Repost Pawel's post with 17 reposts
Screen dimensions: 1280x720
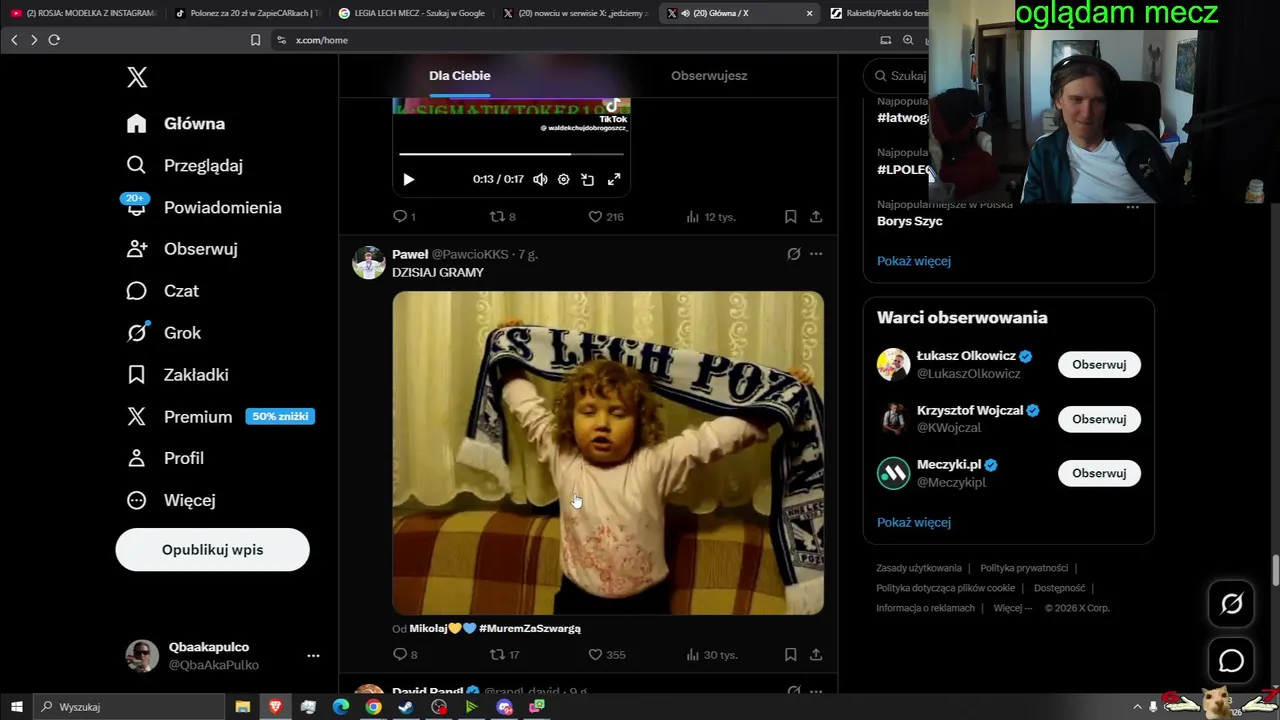coord(504,655)
